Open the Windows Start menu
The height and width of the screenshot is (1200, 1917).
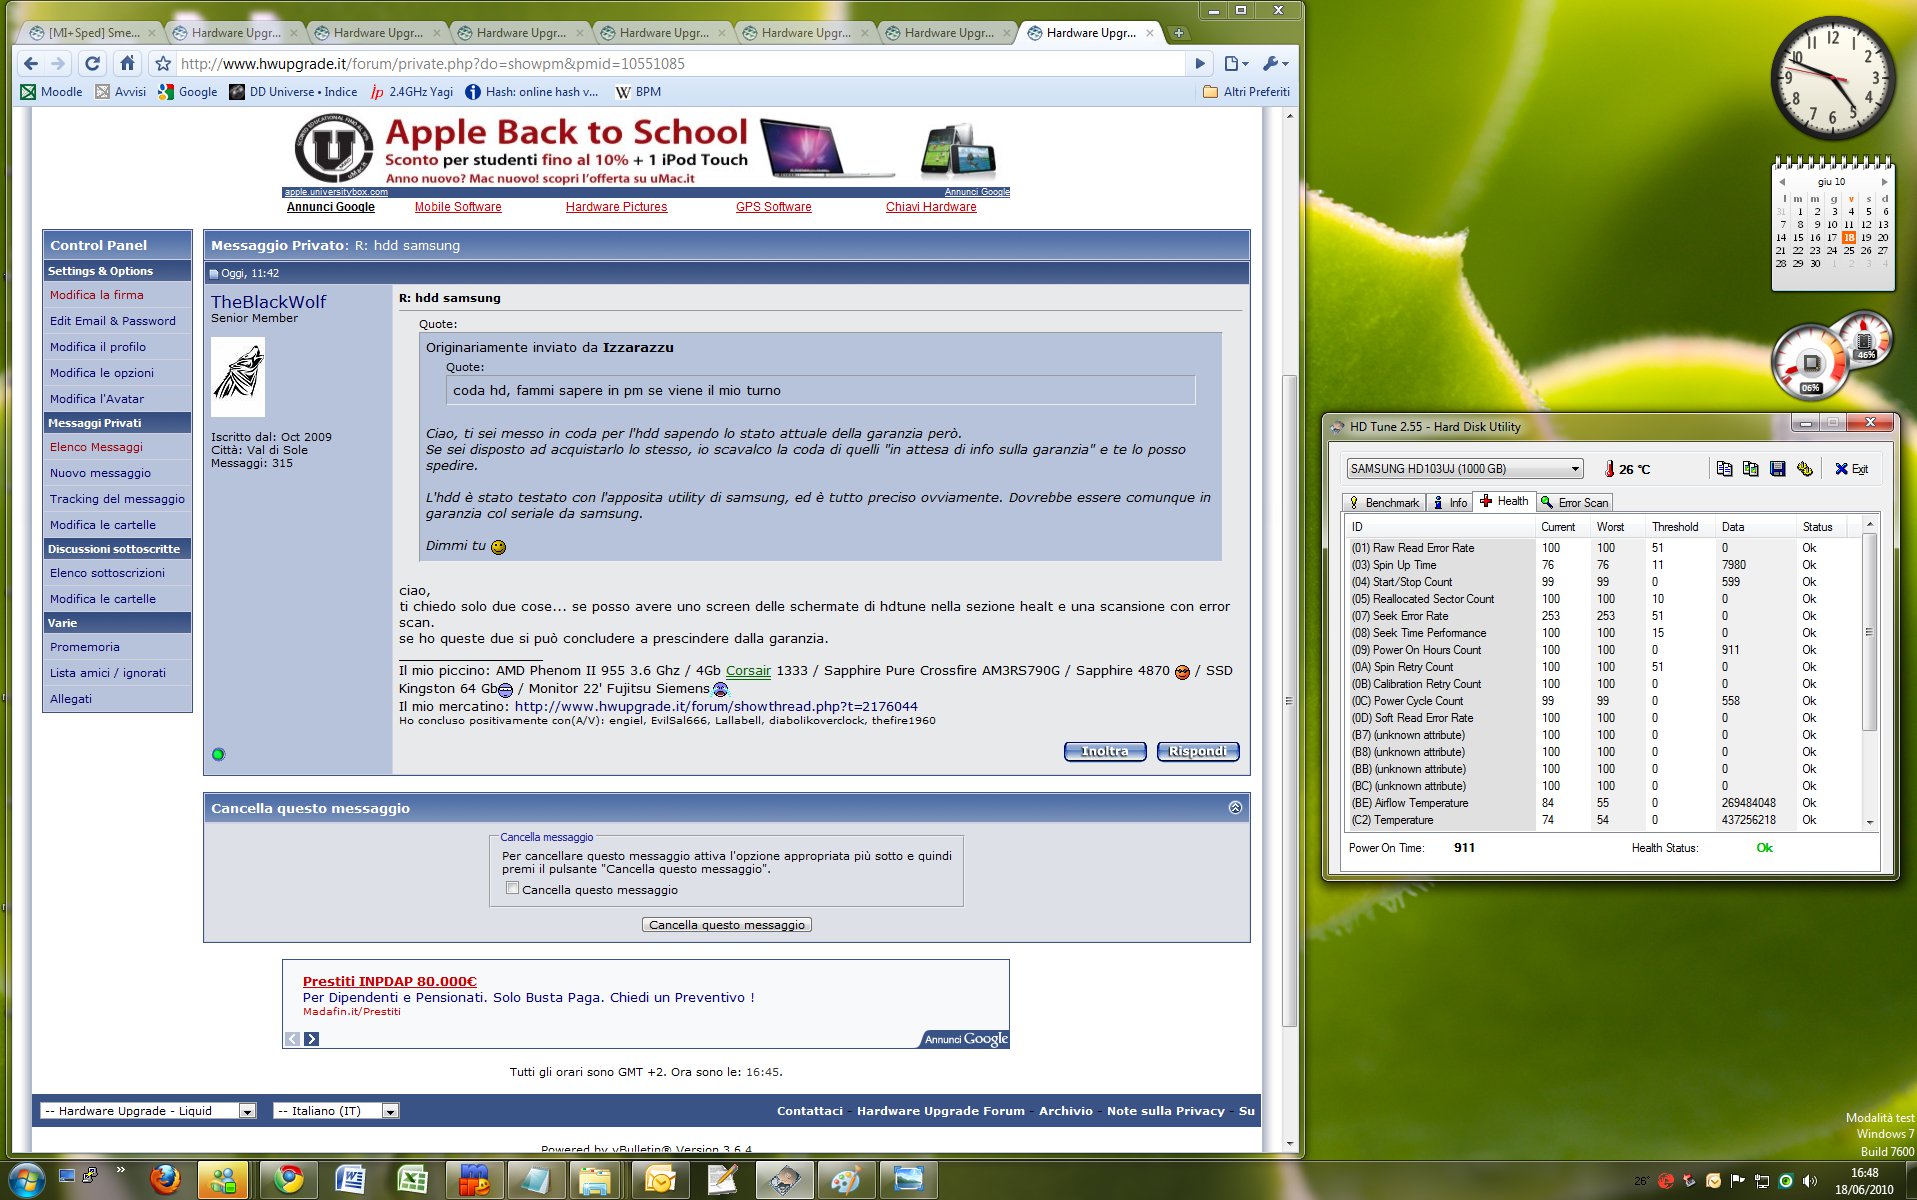coord(26,1180)
